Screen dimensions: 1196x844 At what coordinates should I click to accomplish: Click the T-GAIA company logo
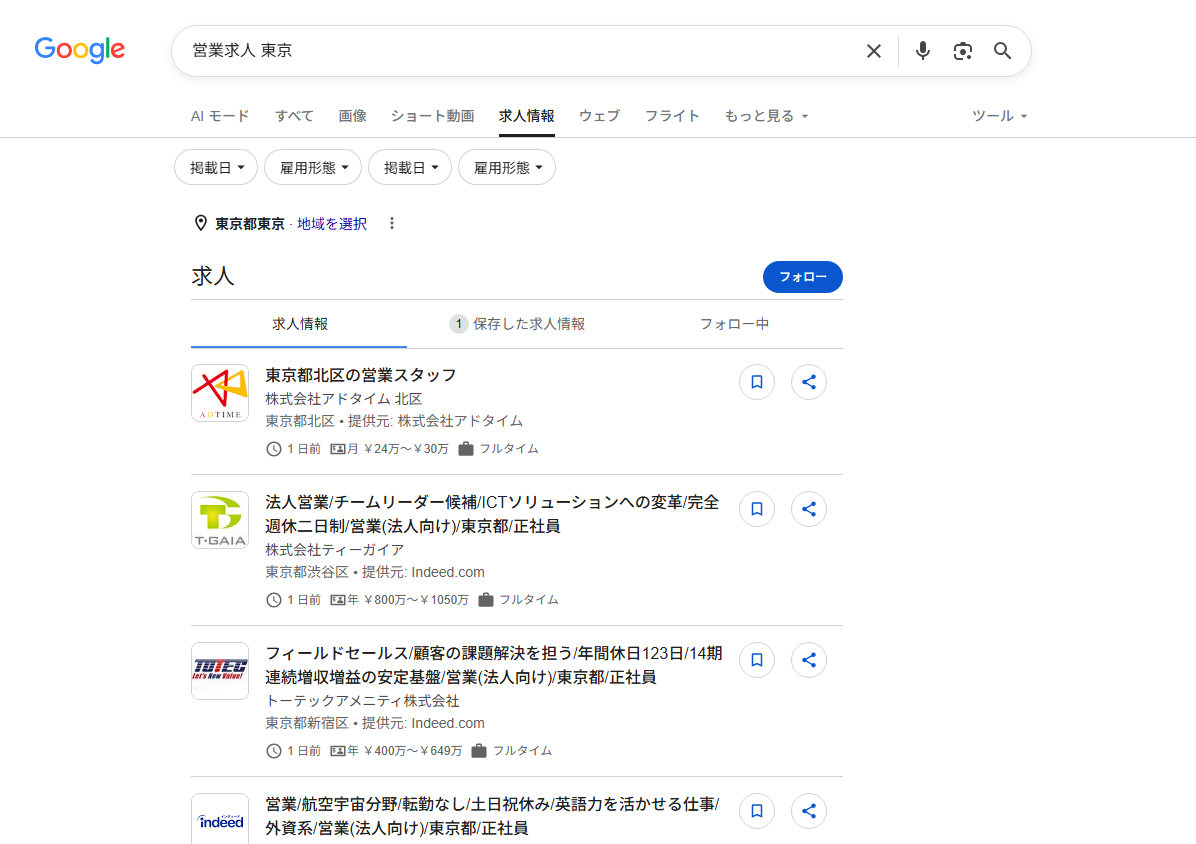coord(220,520)
